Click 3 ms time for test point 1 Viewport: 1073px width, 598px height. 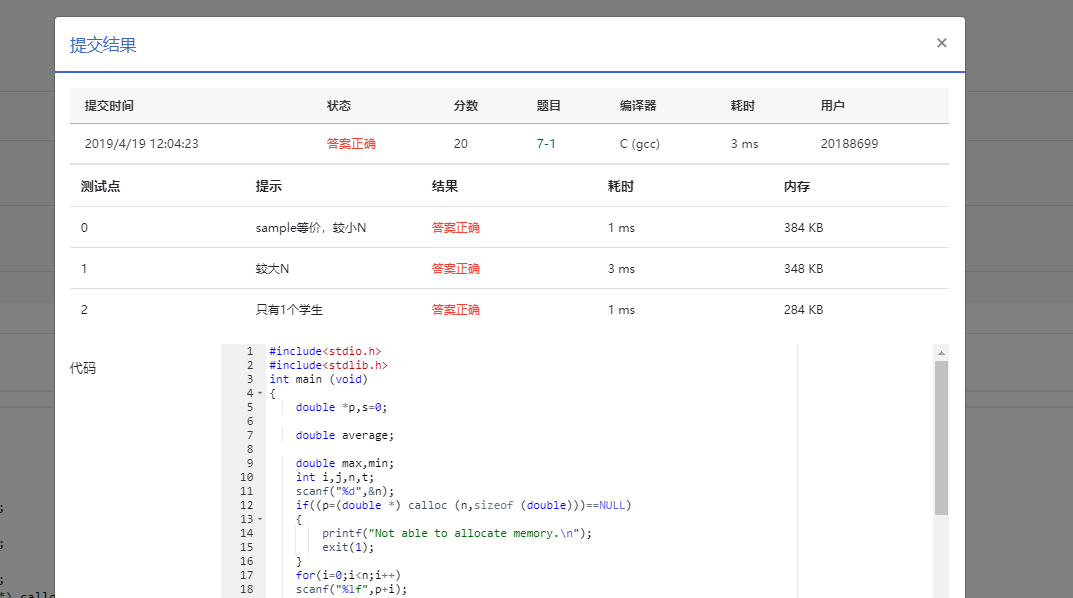(621, 269)
